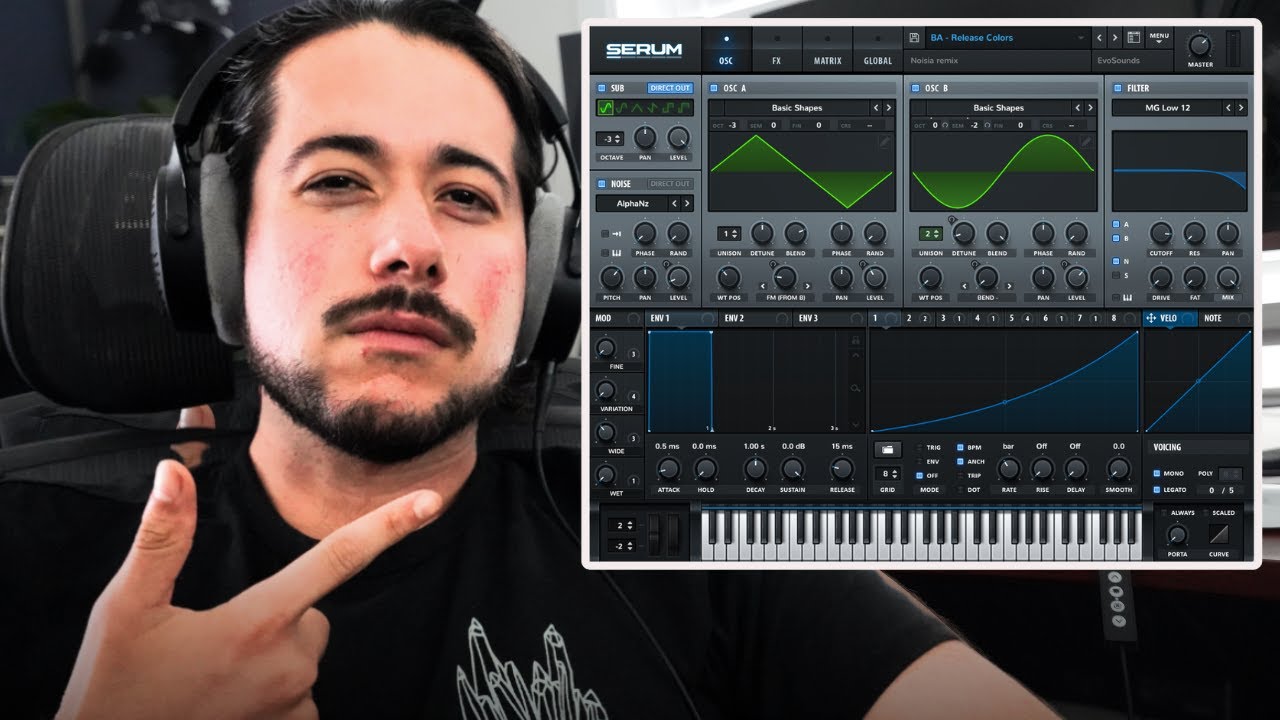Toggle the Sub oscillator enable switch
Viewport: 1280px width, 720px height.
[601, 88]
